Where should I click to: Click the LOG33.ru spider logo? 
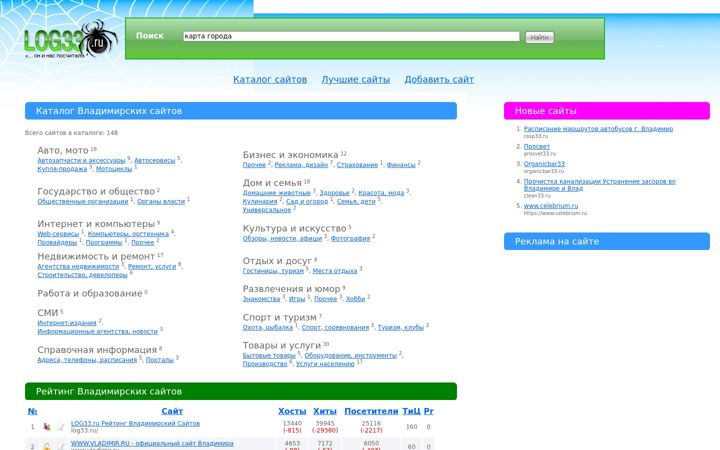70,40
